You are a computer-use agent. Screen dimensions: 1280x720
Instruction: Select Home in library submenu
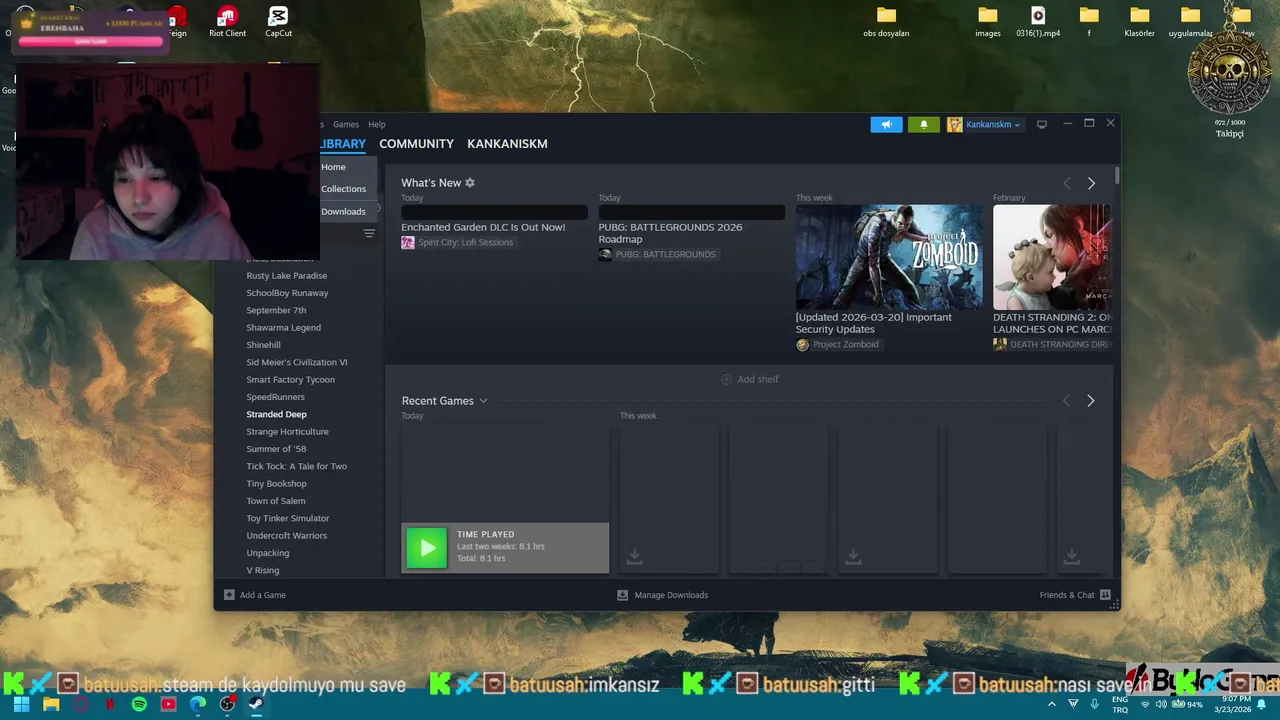coord(334,167)
